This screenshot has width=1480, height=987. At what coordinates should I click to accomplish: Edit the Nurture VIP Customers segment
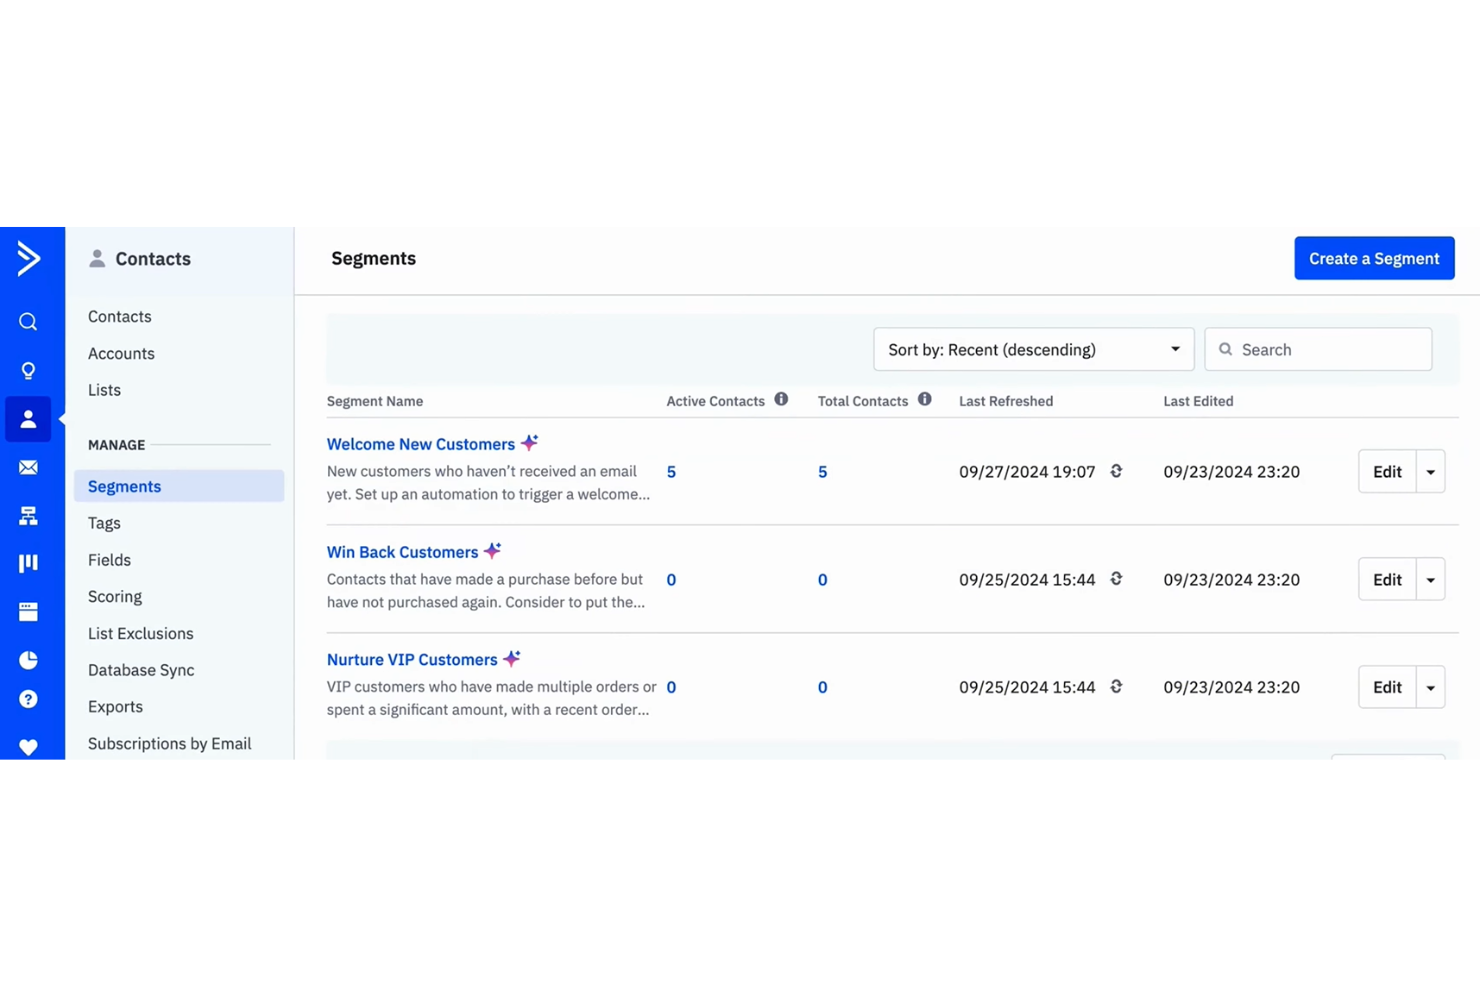pyautogui.click(x=1387, y=688)
